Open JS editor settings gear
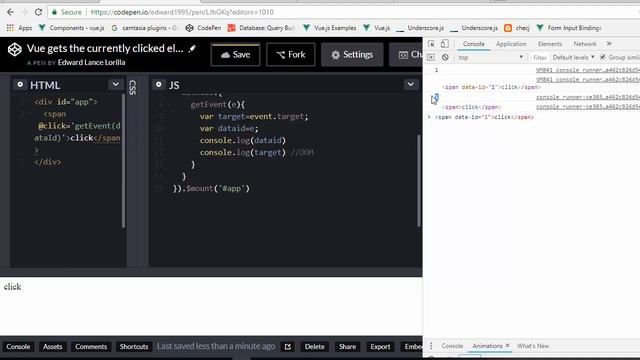The height and width of the screenshot is (360, 640). (x=159, y=84)
